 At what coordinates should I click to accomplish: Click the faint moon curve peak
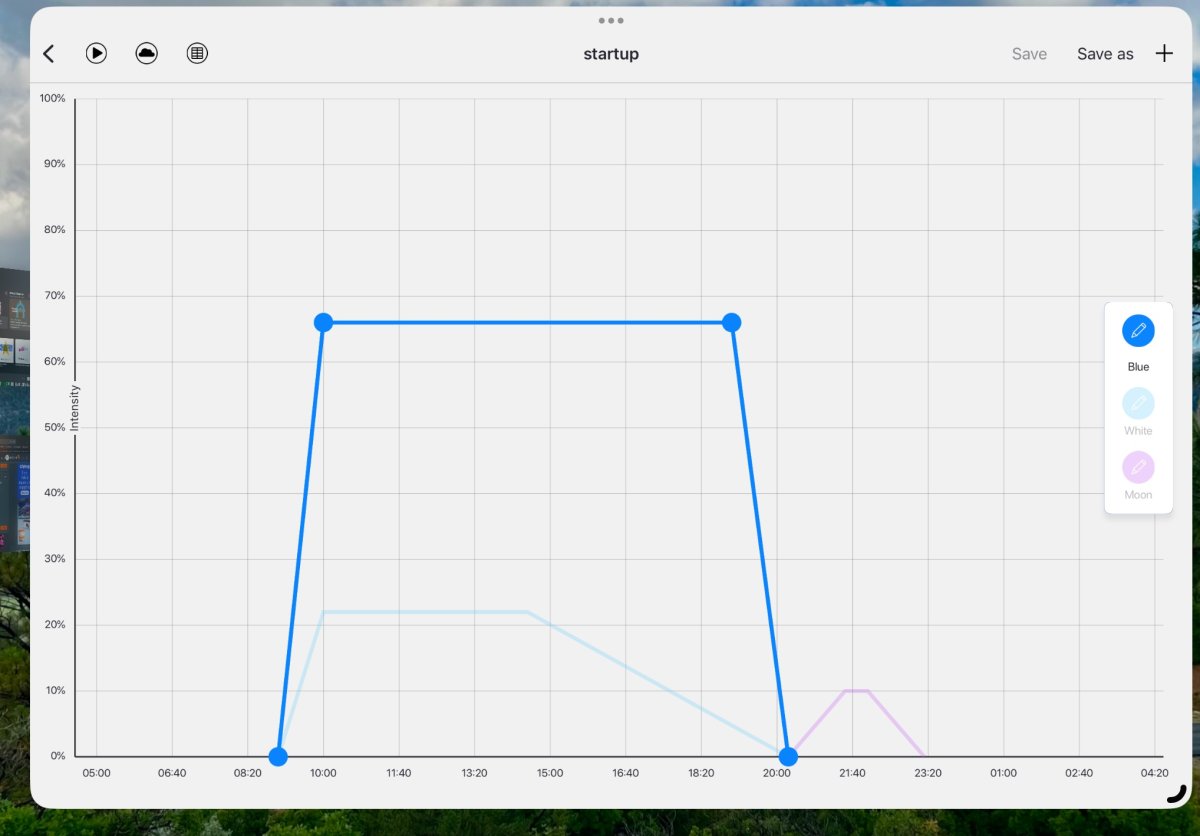point(857,690)
